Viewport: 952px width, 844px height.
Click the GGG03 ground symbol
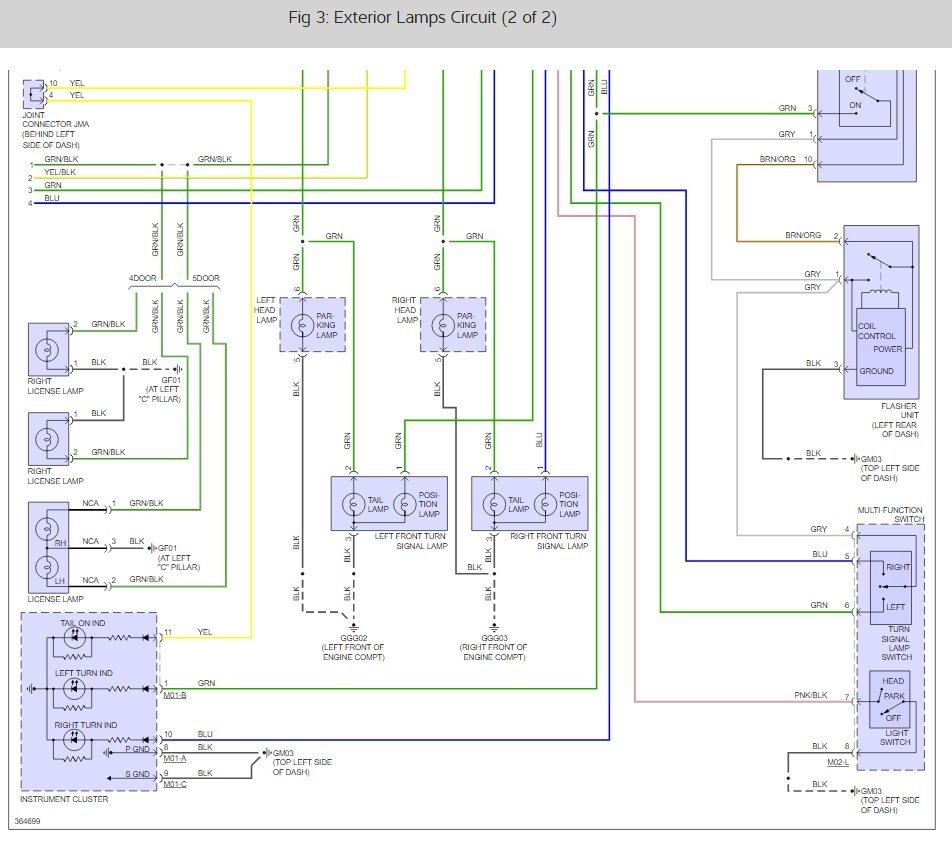pyautogui.click(x=494, y=627)
